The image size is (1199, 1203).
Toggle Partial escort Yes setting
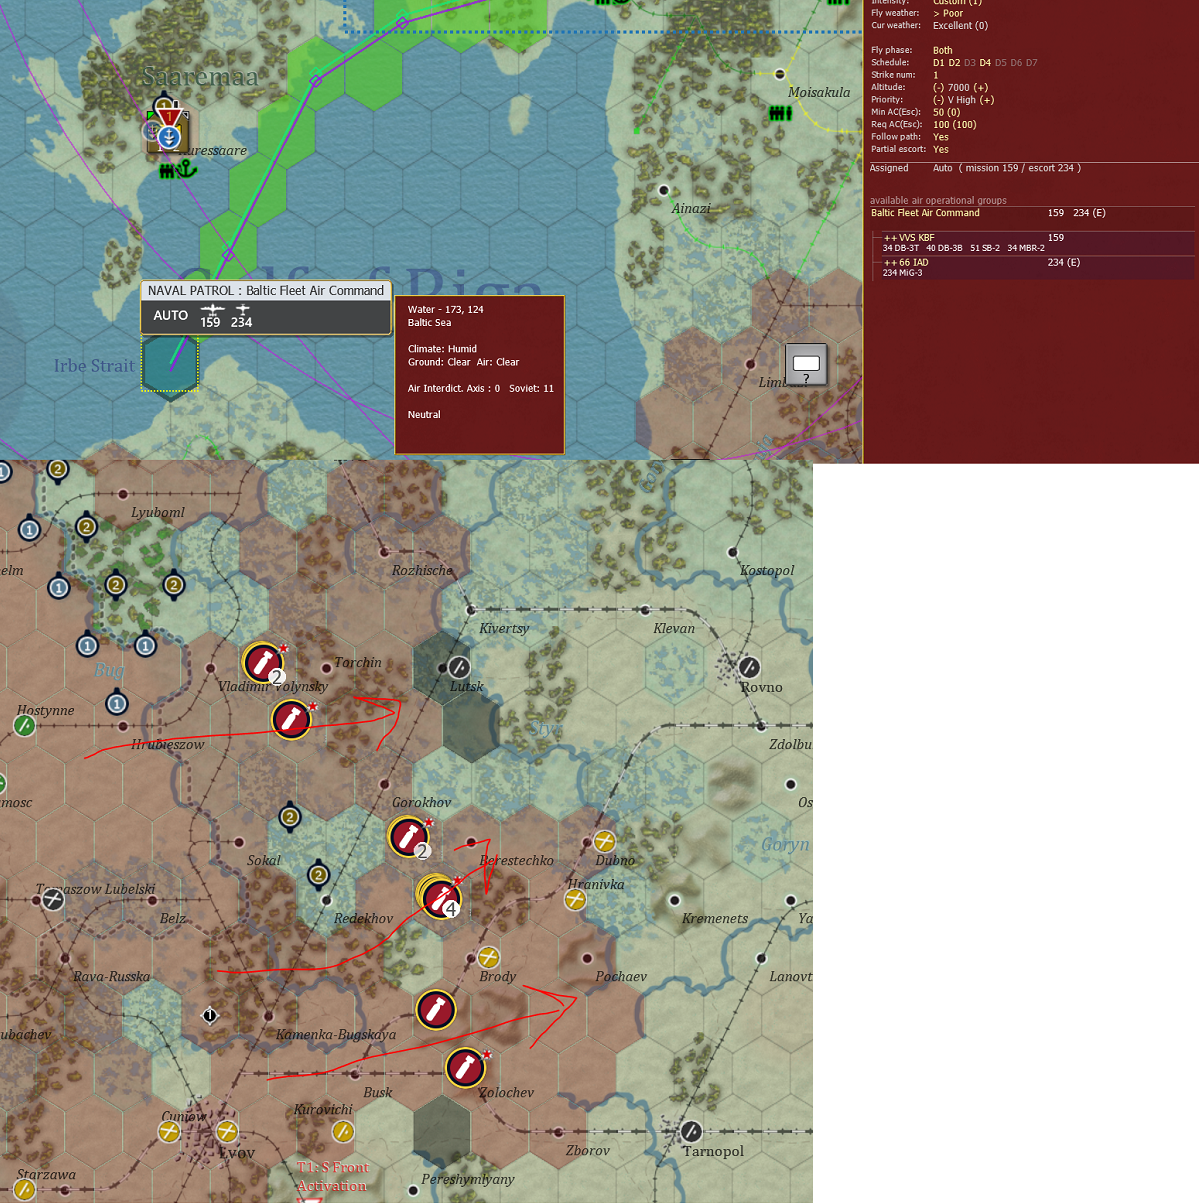pyautogui.click(x=941, y=150)
